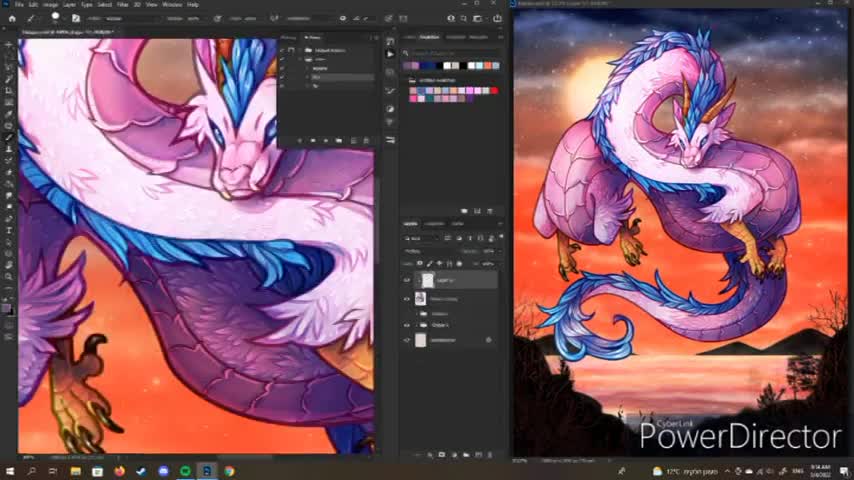The image size is (854, 480).
Task: Switch to the Channels tab
Action: (x=434, y=223)
